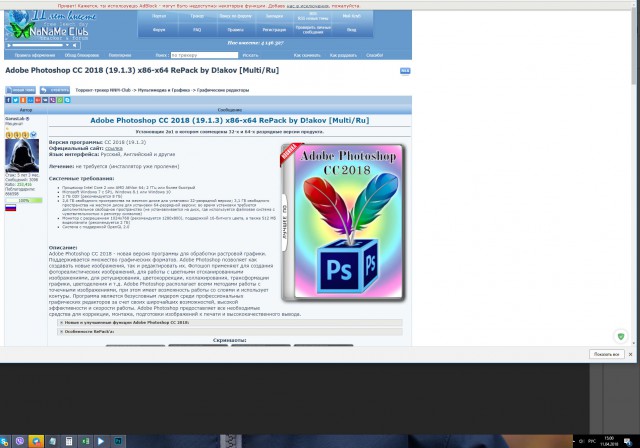The width and height of the screenshot is (640, 448).
Task: Open the 'Как скачивать' link
Action: (307, 55)
